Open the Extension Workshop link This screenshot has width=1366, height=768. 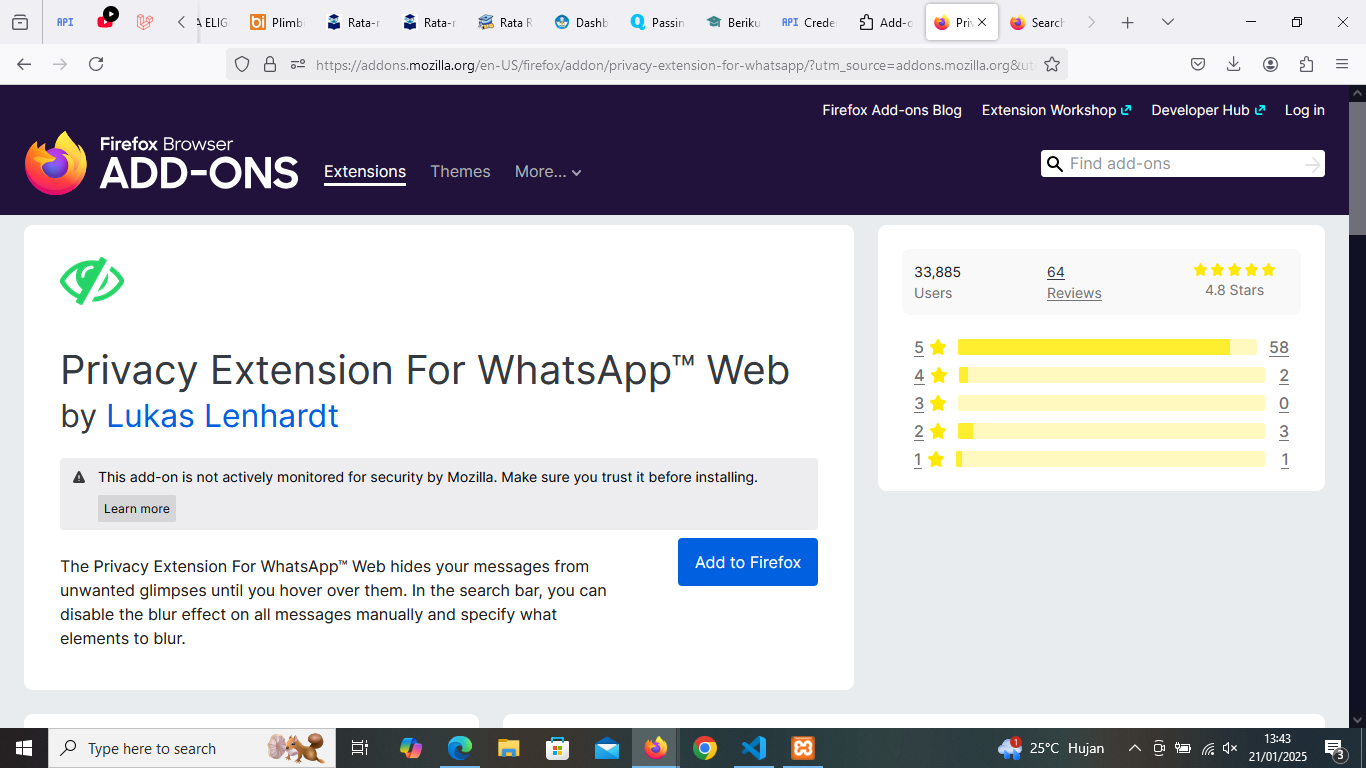(1056, 110)
